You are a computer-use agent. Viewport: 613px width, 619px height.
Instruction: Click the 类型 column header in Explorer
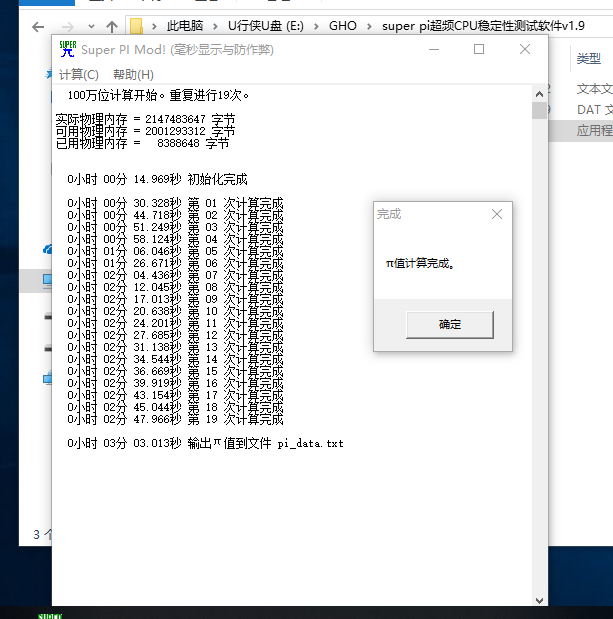point(589,59)
